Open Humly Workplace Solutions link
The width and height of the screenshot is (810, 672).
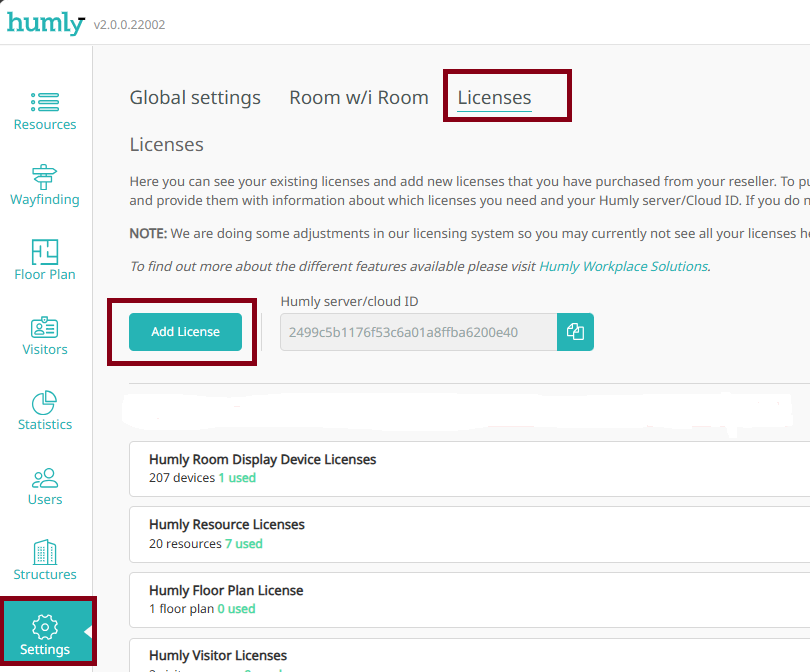pos(624,267)
